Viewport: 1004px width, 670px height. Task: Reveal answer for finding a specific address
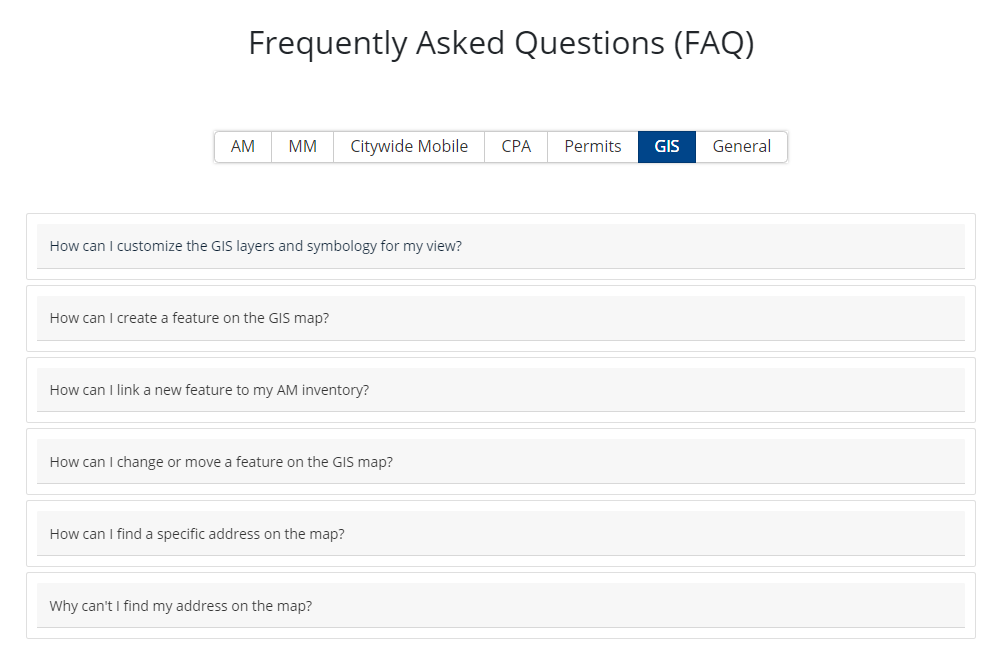197,534
